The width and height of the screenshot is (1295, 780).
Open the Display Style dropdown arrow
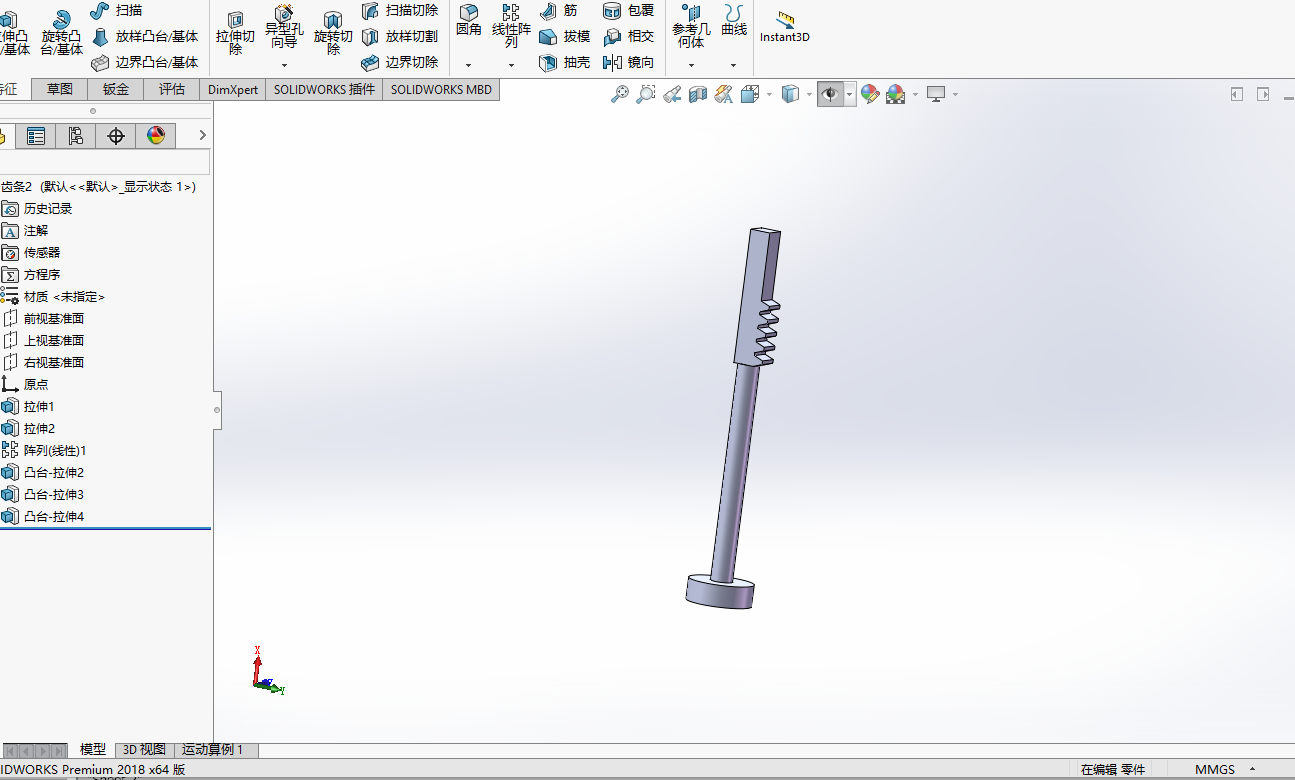809,94
